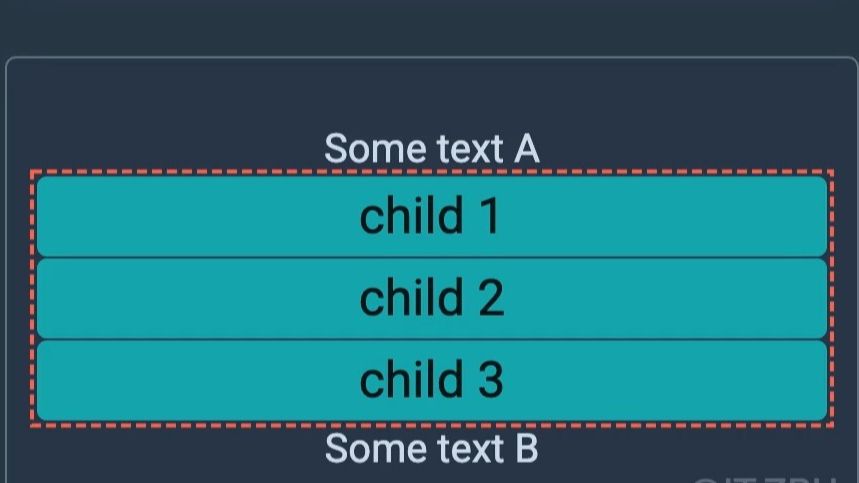Viewport: 859px width, 483px height.
Task: Click the digit 3 in child 3
Action: [490, 380]
